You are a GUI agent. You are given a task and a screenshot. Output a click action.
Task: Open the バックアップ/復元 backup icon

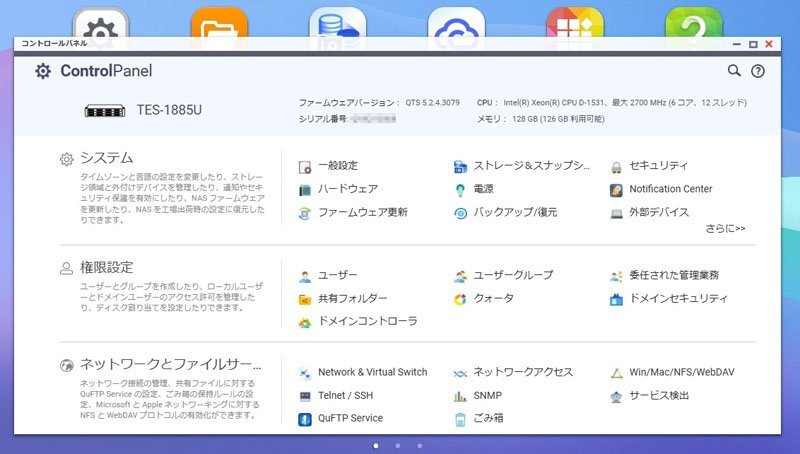tap(460, 213)
